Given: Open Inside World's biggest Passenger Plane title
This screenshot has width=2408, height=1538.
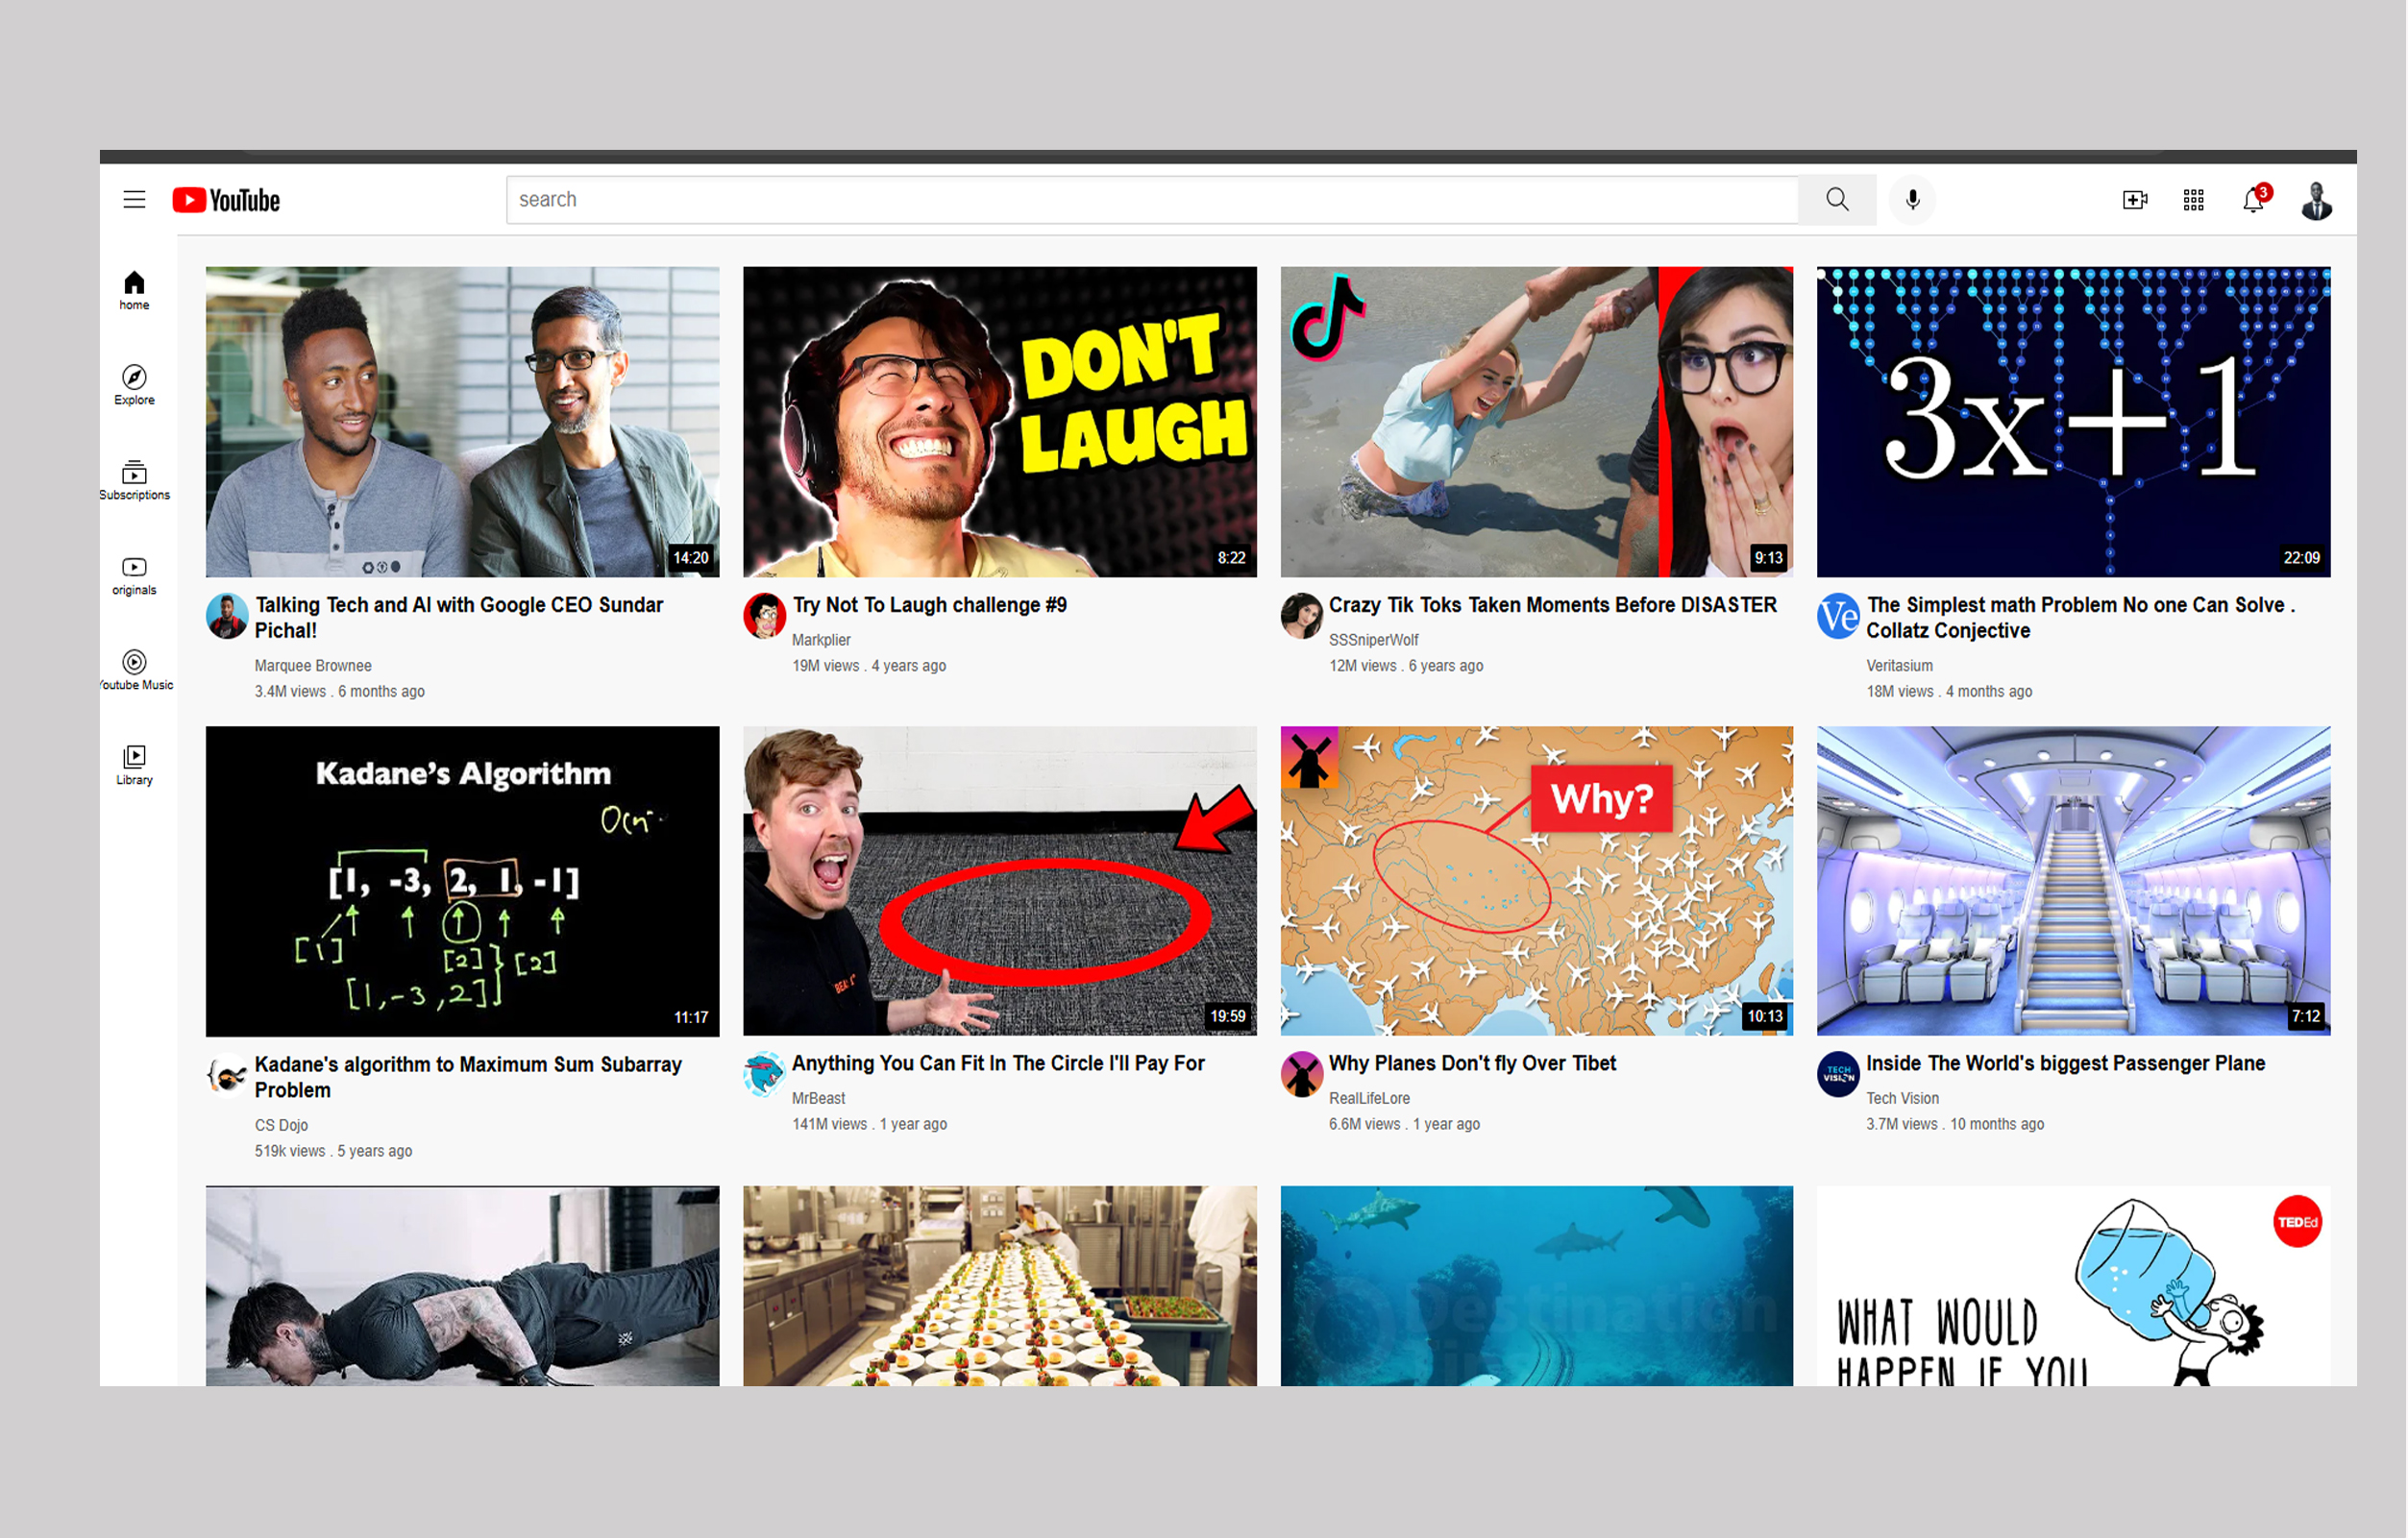Looking at the screenshot, I should 2065,1063.
